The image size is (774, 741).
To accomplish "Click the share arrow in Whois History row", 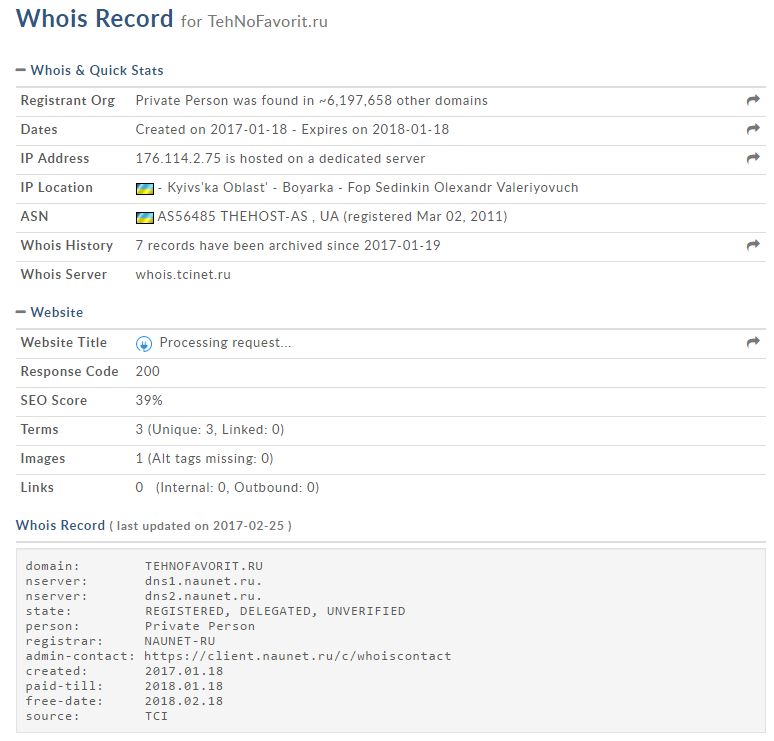I will 753,245.
